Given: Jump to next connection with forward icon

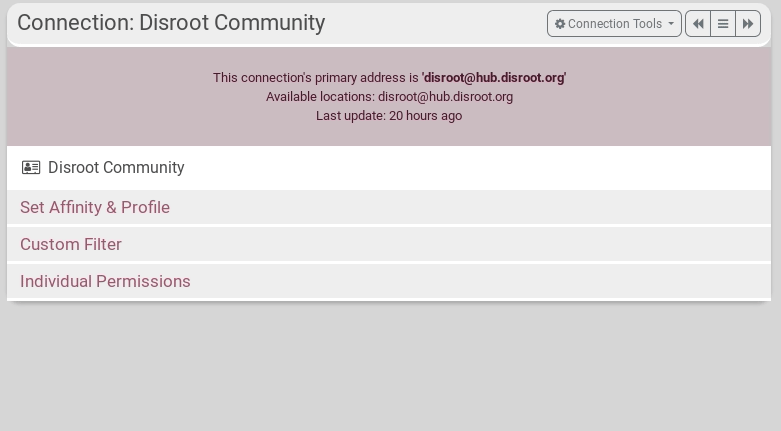Looking at the screenshot, I should click(x=748, y=24).
